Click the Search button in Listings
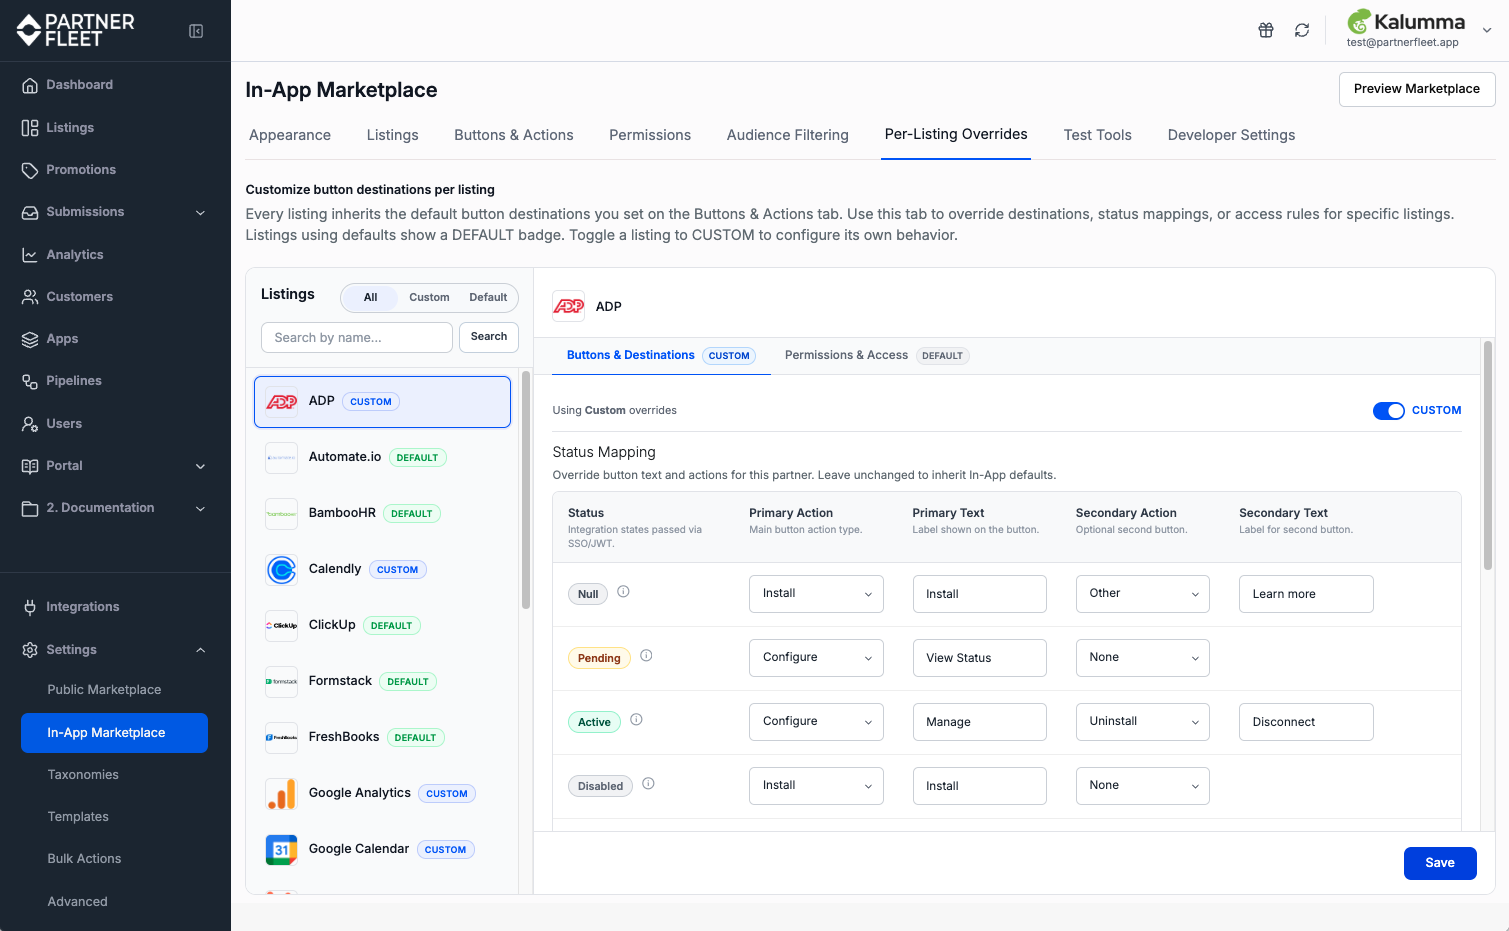Viewport: 1509px width, 931px height. (489, 337)
